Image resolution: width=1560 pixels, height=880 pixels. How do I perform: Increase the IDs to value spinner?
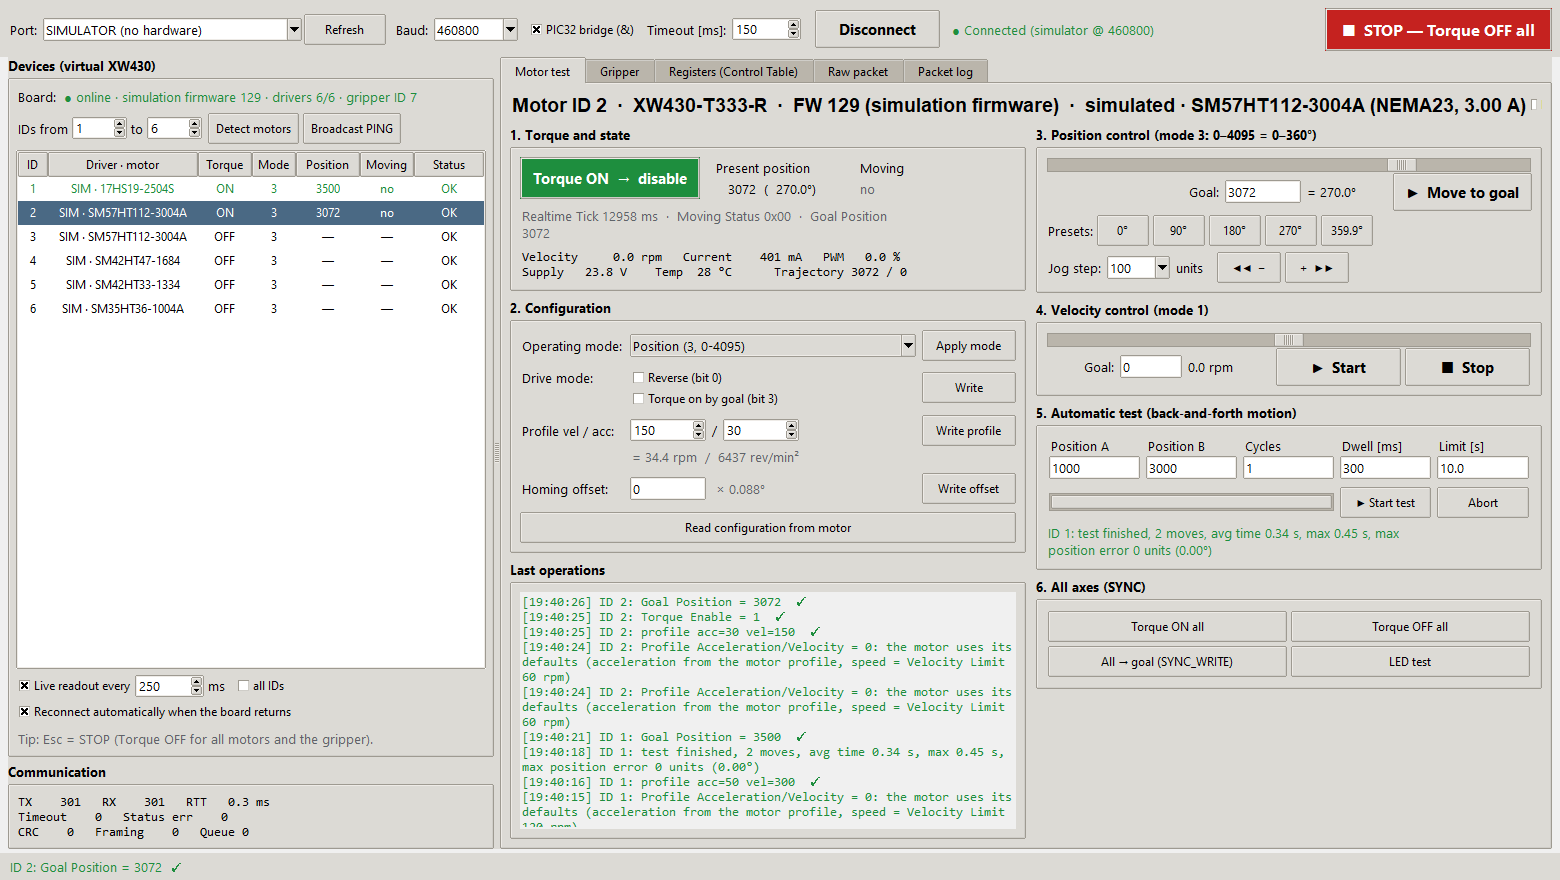[195, 124]
